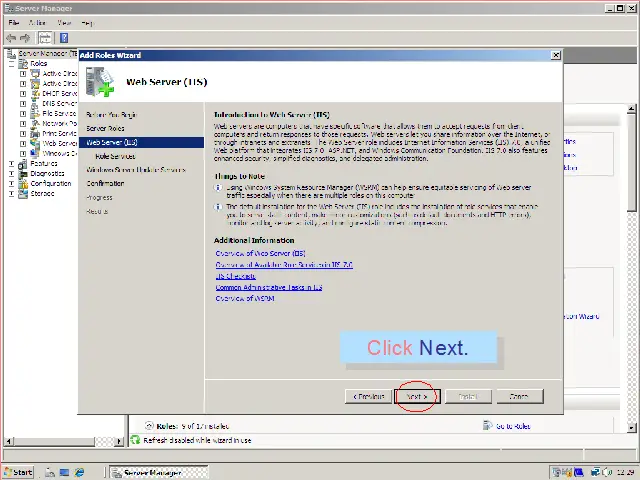Click the DHCP Server role icon
640x480 pixels.
point(36,93)
